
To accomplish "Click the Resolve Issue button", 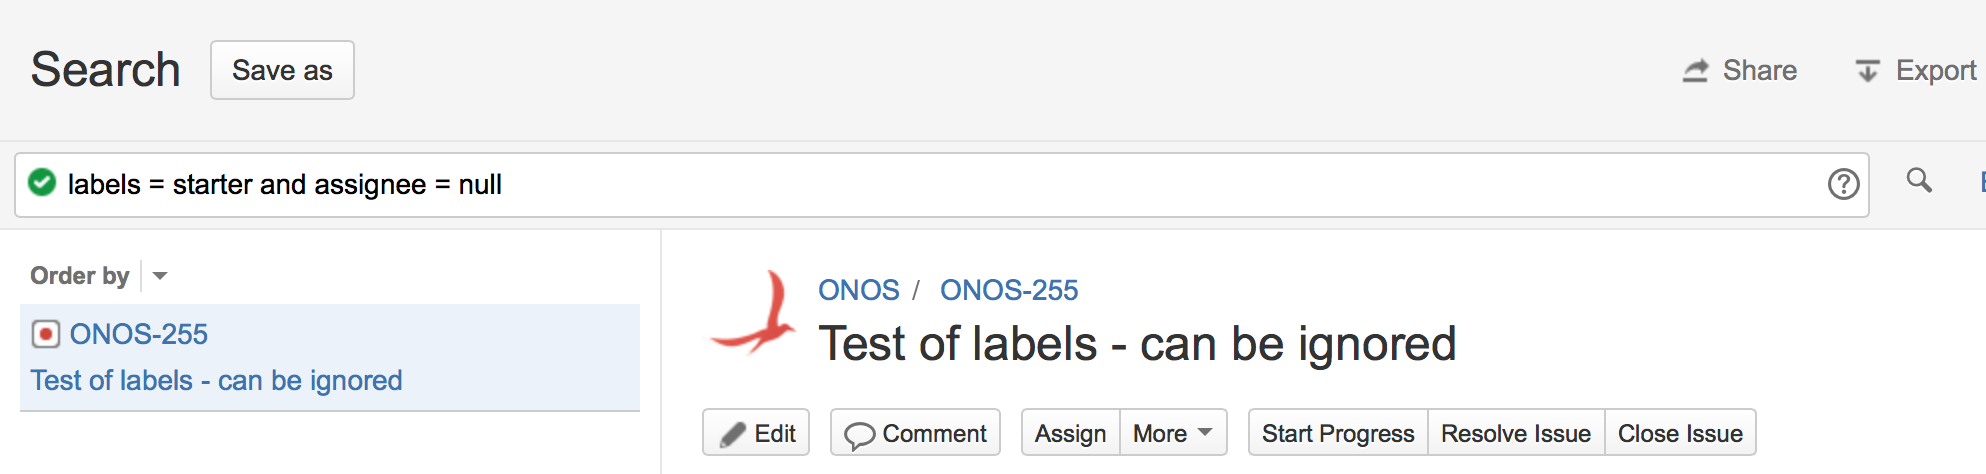I will pos(1515,433).
